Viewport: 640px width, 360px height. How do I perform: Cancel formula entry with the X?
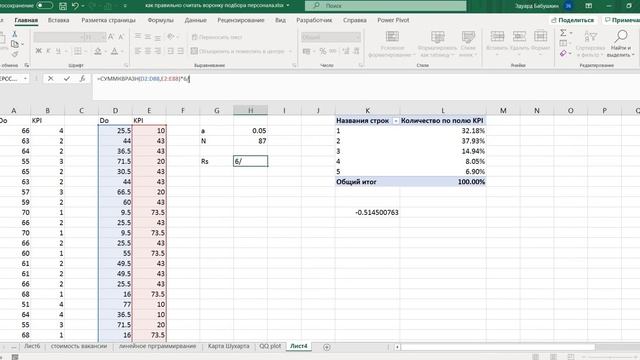click(x=51, y=79)
